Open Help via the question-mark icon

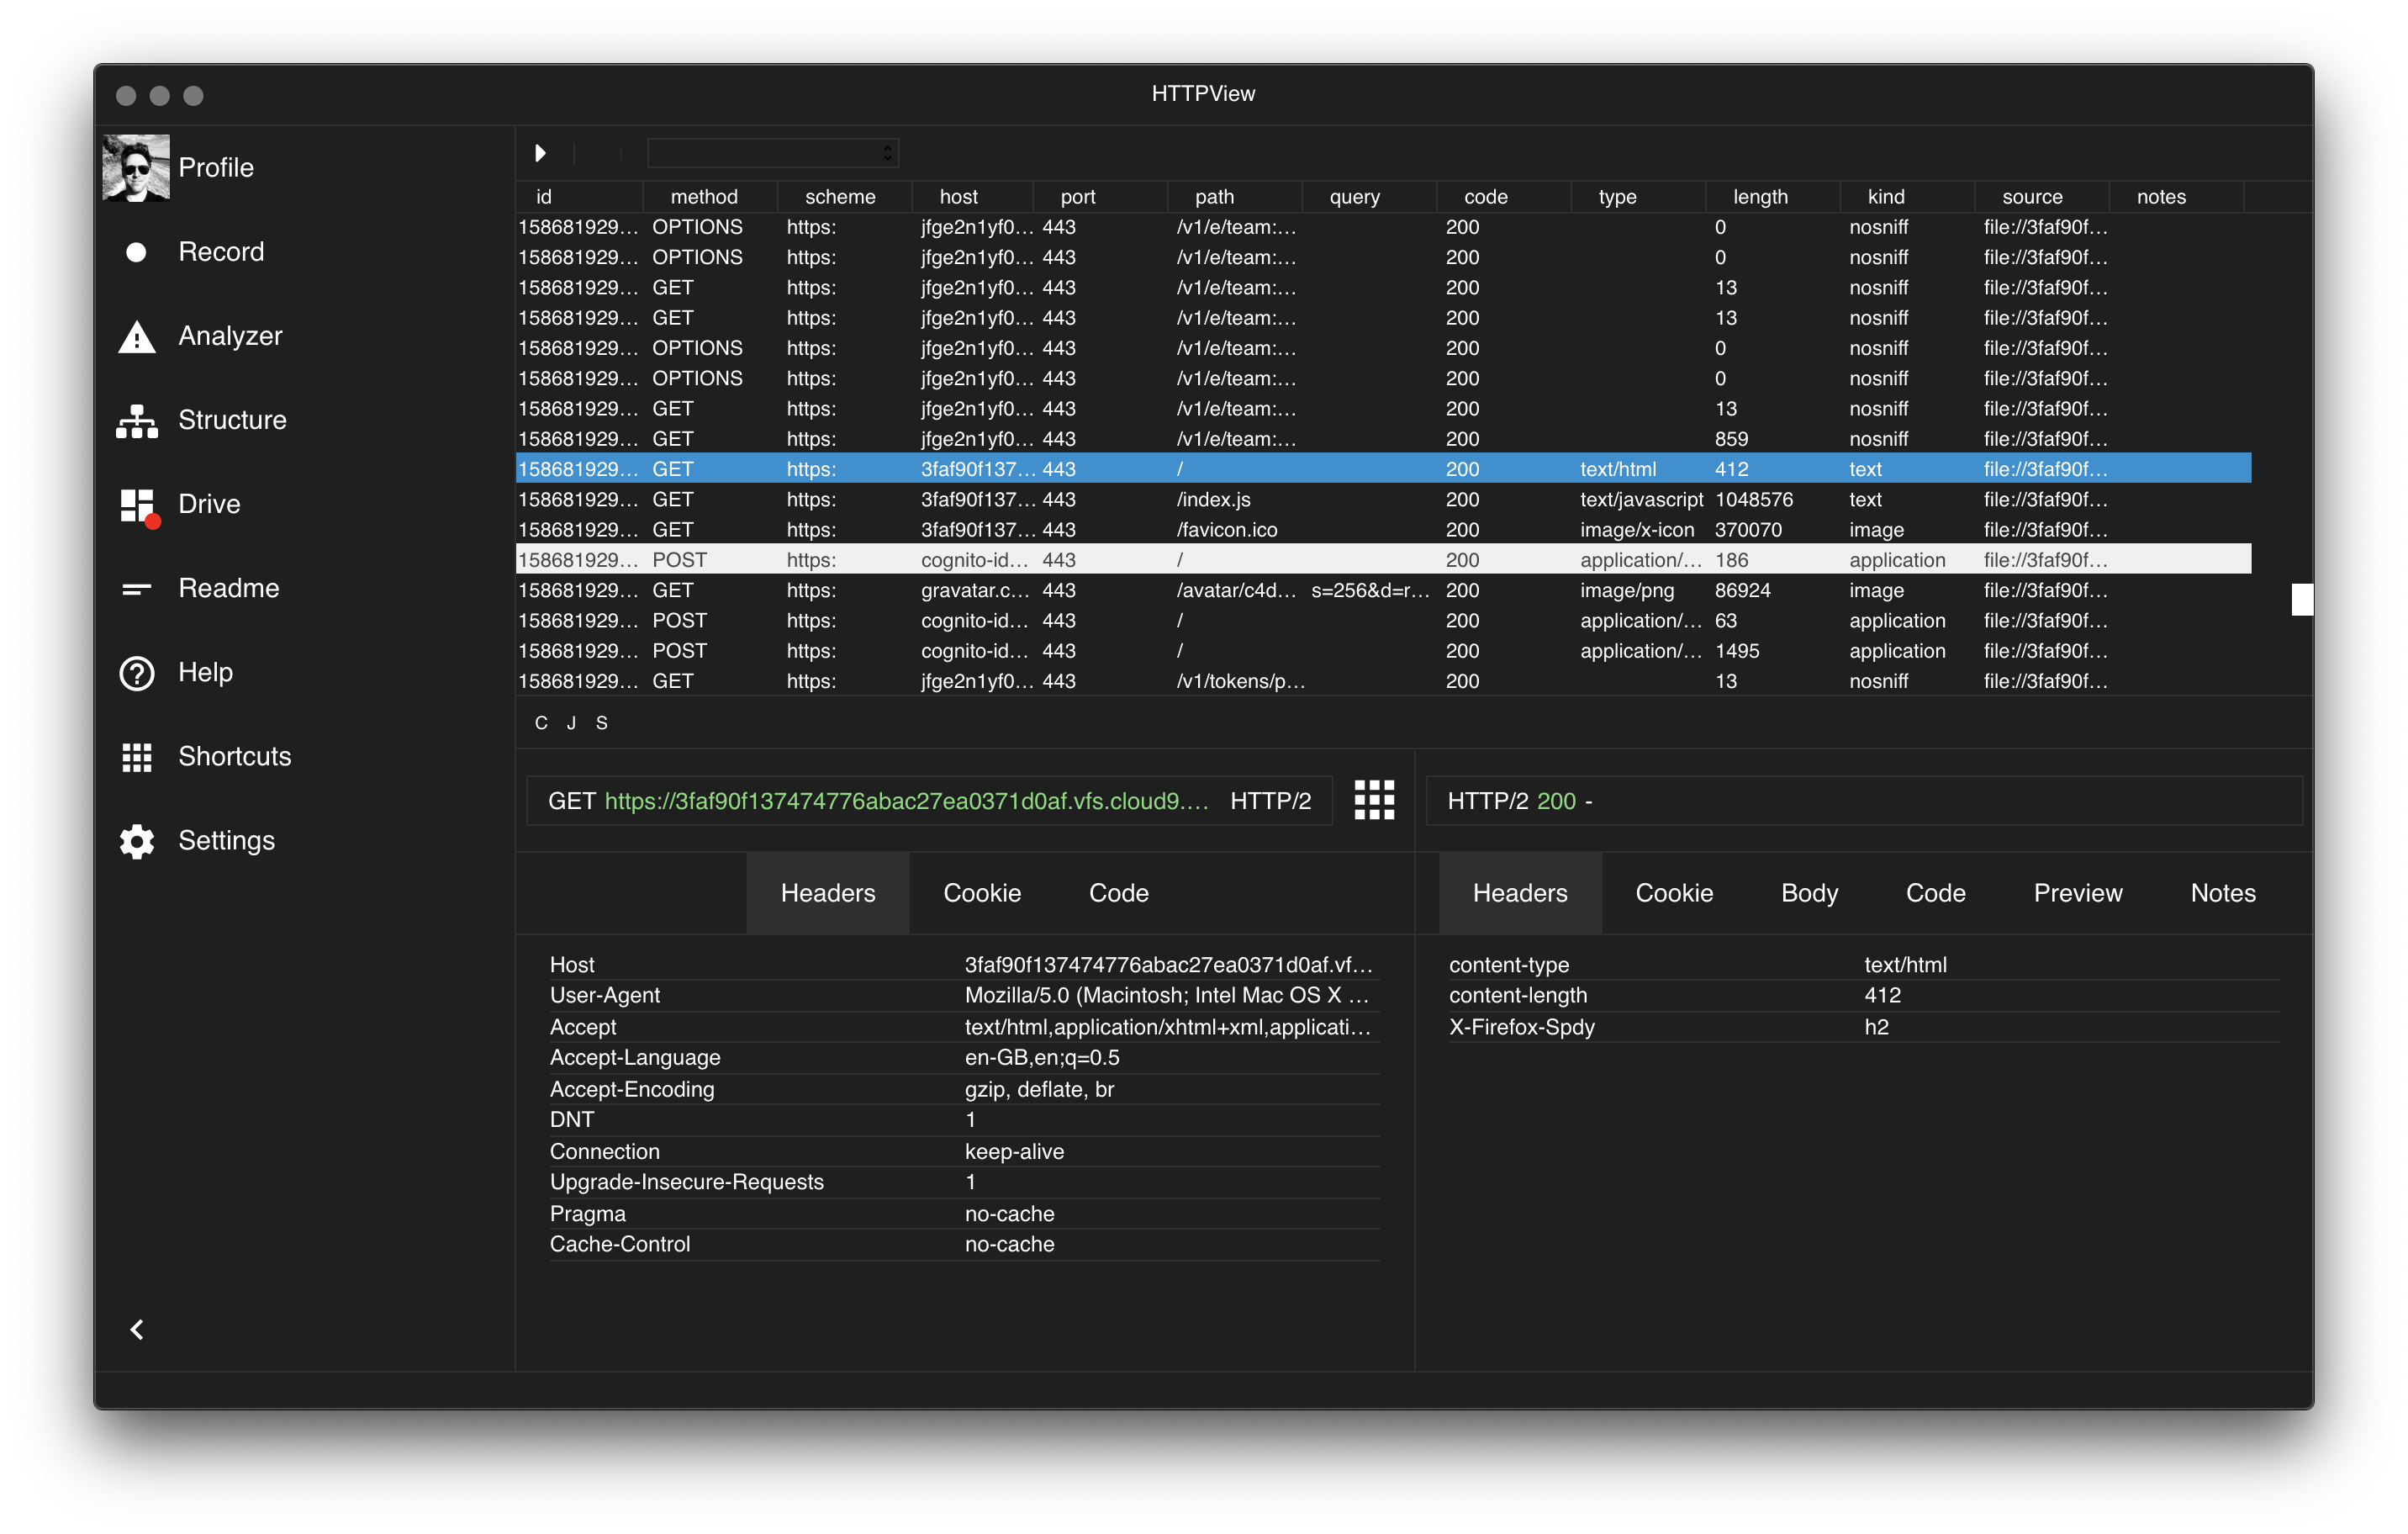(137, 673)
